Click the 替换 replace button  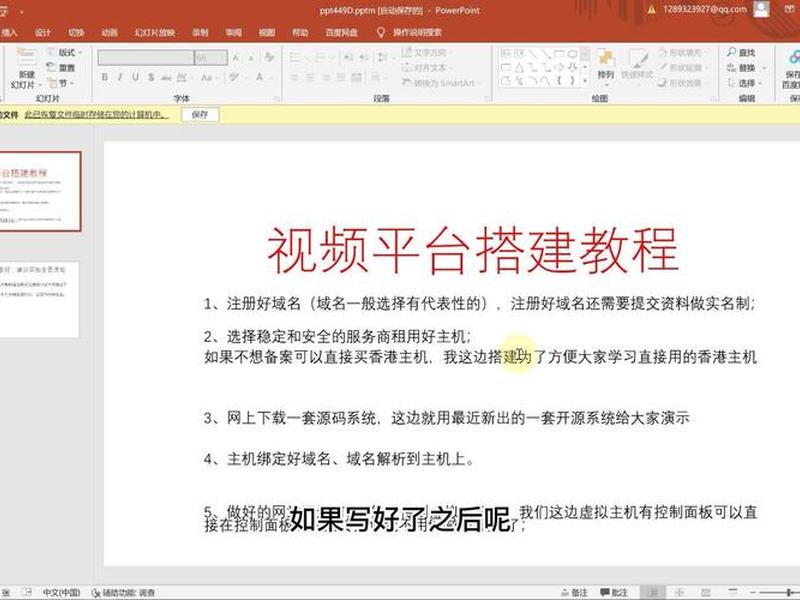tap(745, 67)
